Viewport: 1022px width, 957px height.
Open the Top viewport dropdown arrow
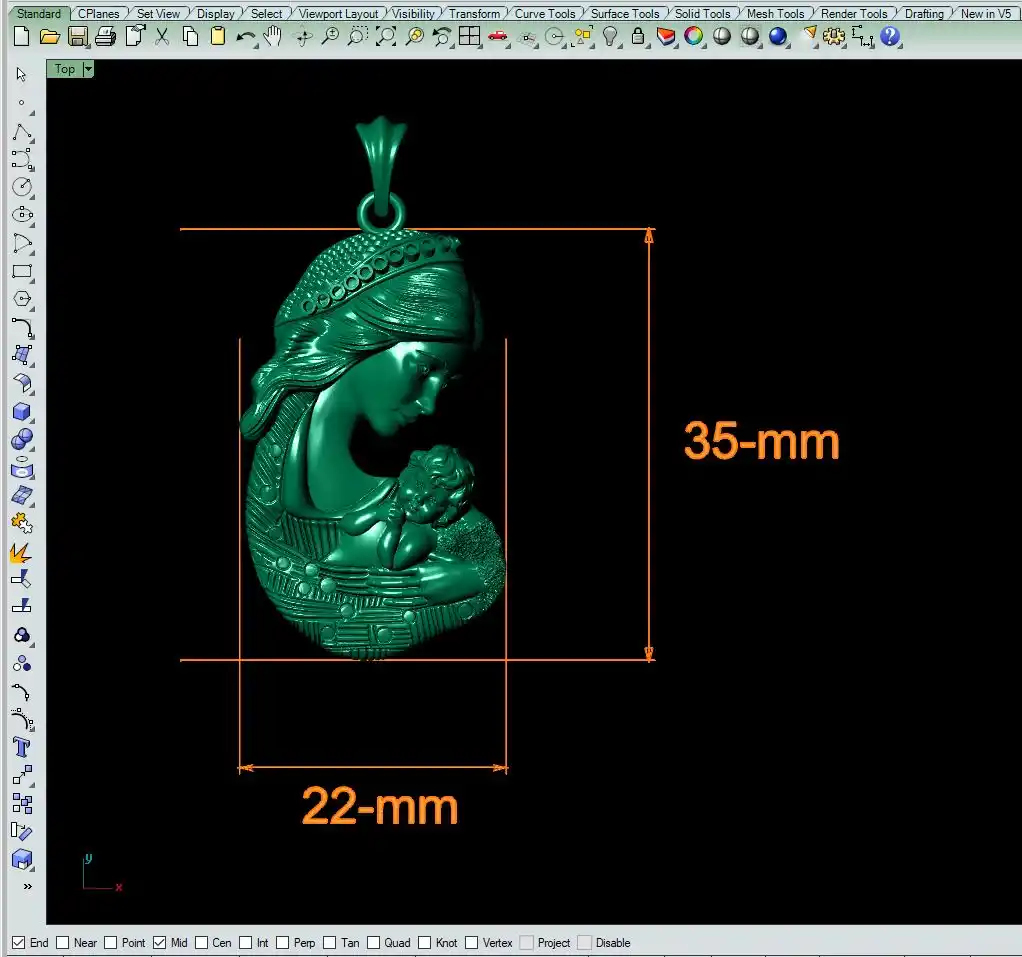(88, 69)
